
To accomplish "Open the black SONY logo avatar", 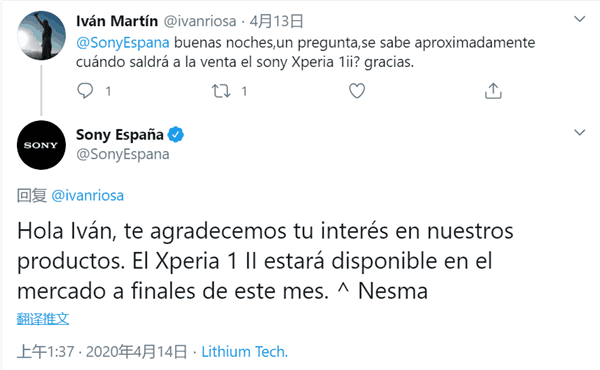I will point(41,145).
